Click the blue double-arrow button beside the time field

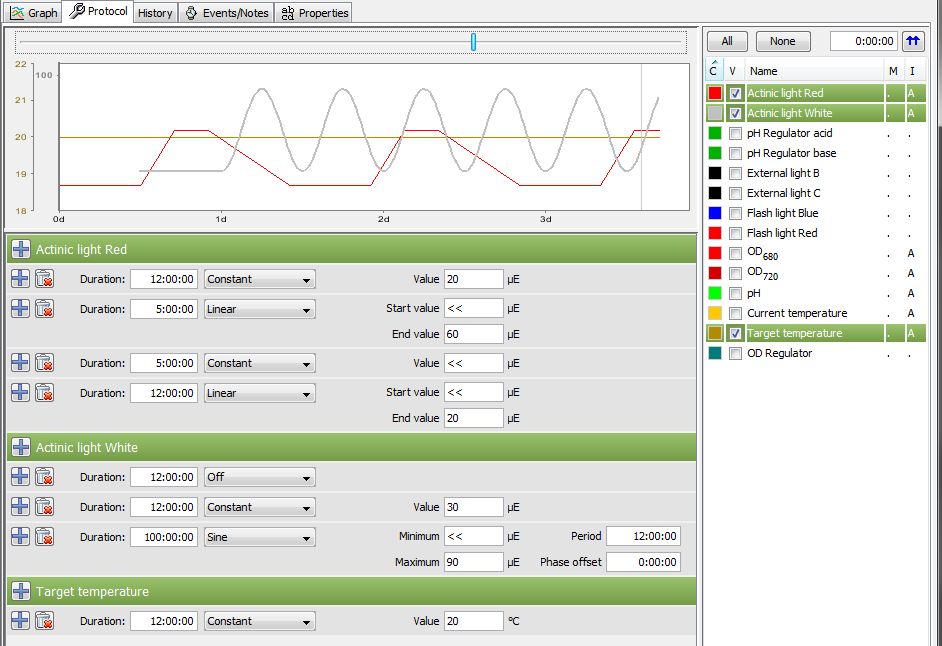913,41
